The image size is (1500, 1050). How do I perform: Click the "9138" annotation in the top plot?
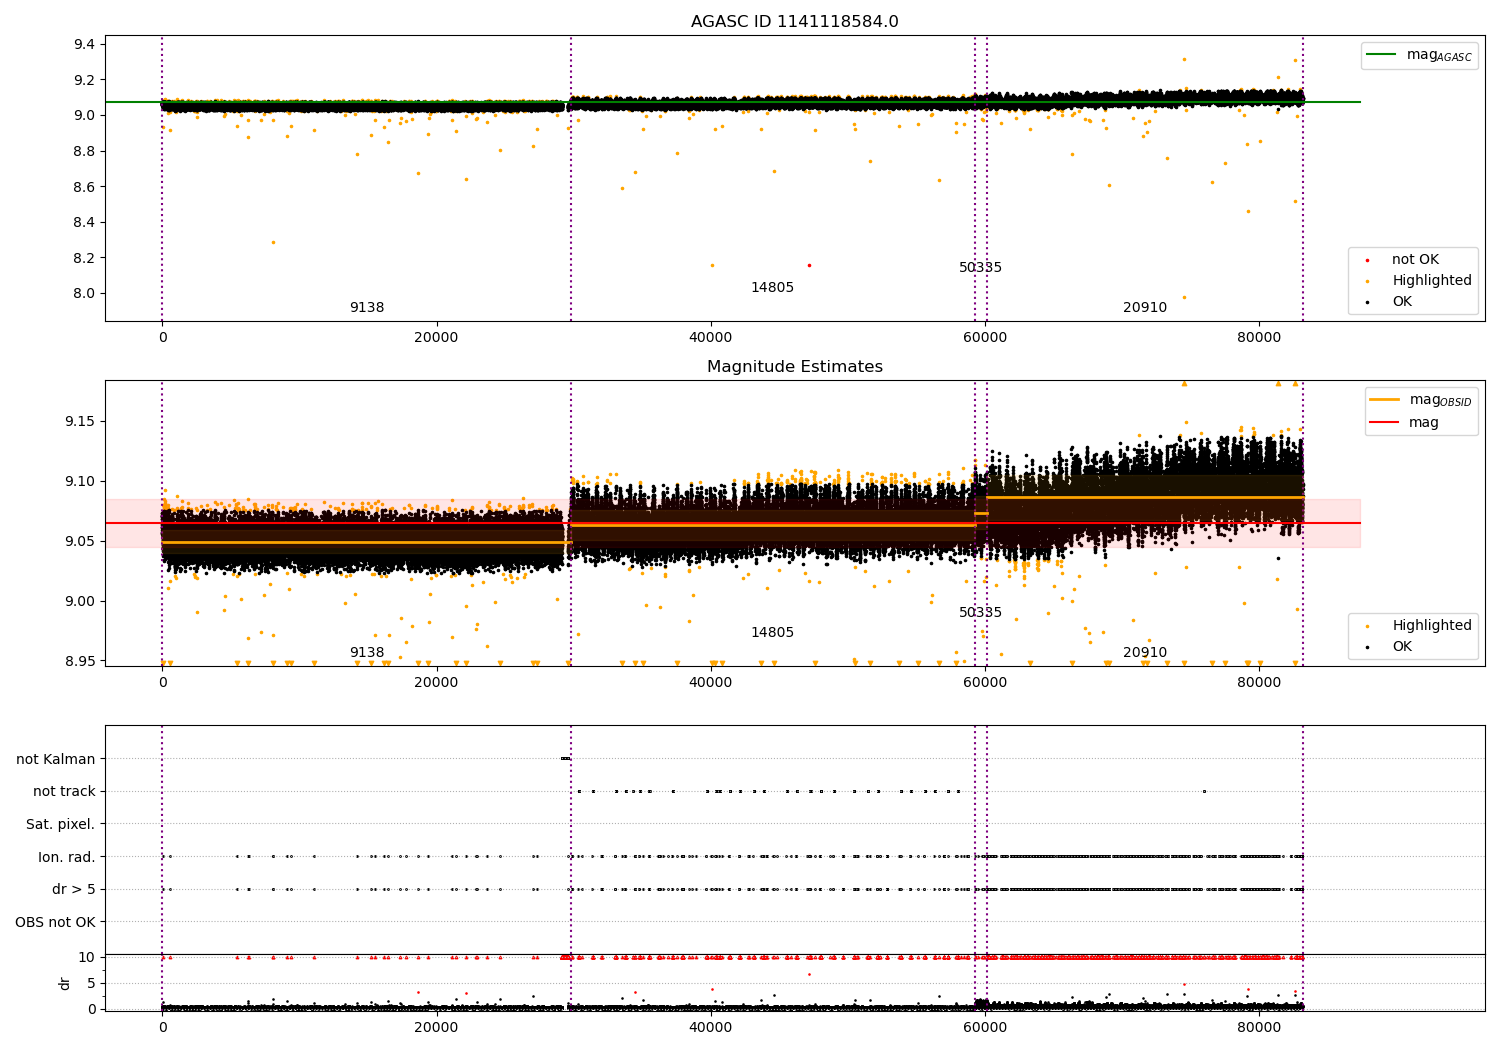click(x=367, y=307)
